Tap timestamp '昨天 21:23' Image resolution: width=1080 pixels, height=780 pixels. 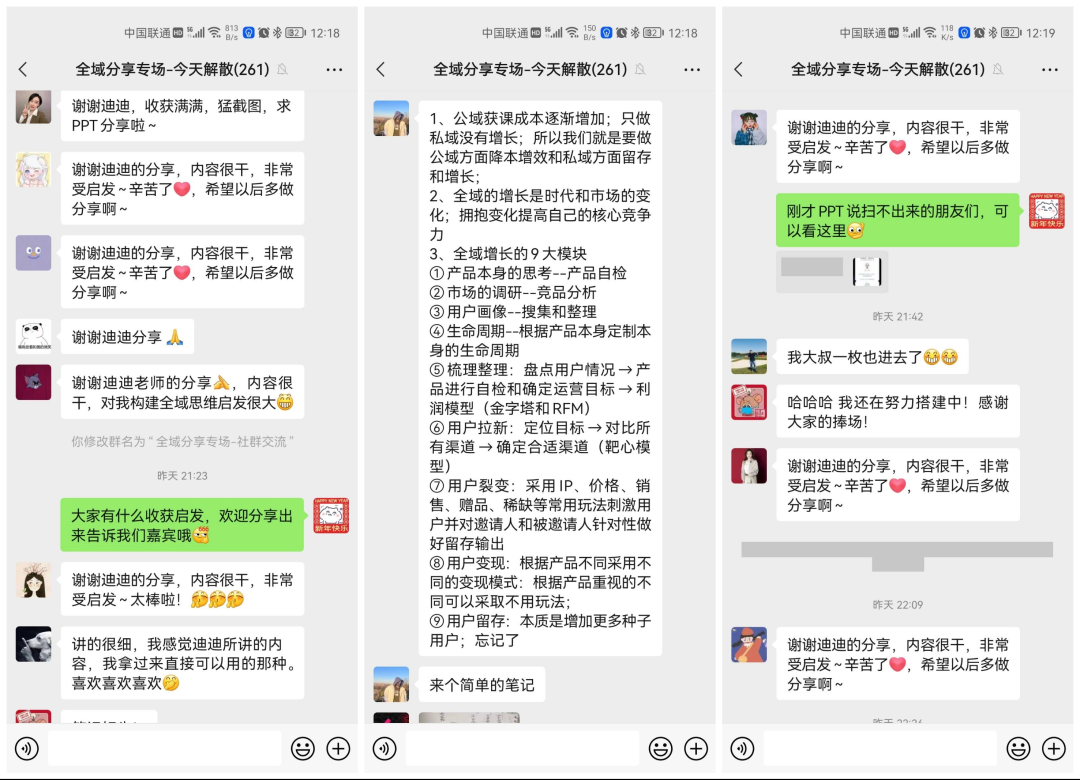click(182, 475)
